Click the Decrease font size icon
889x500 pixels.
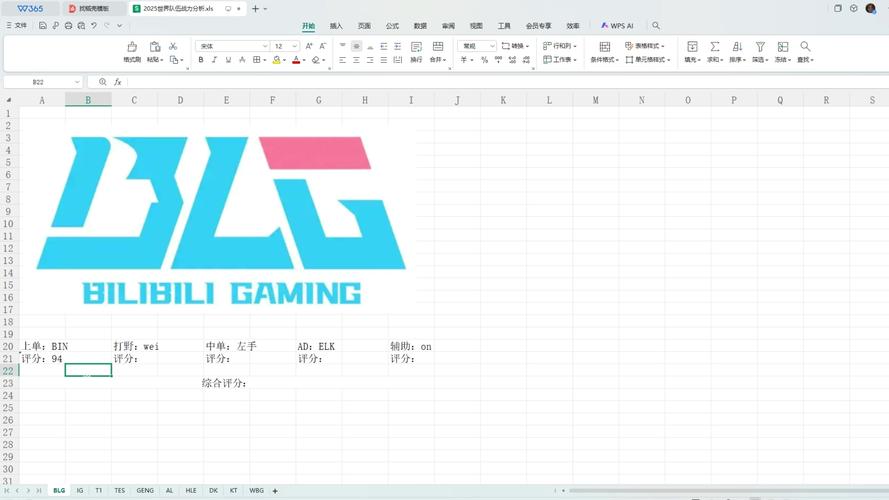[323, 46]
